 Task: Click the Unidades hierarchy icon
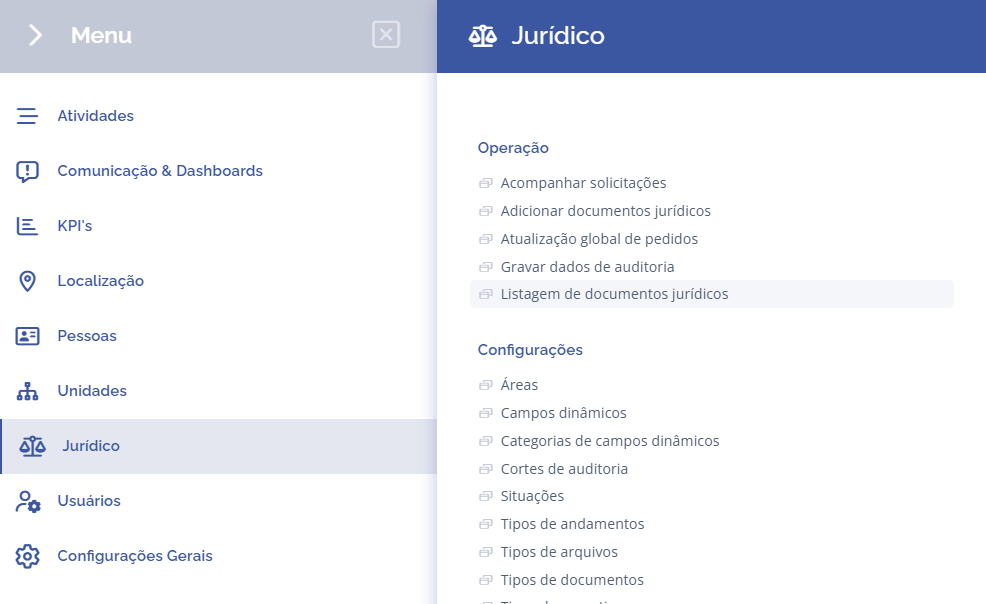click(x=27, y=391)
